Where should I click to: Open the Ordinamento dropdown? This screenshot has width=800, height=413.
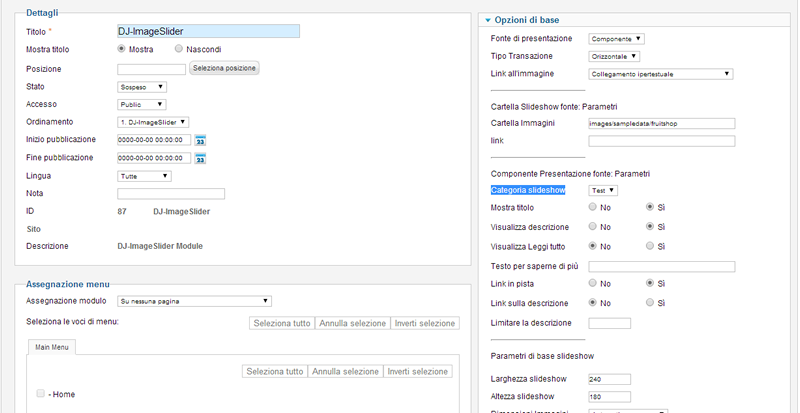coord(153,123)
